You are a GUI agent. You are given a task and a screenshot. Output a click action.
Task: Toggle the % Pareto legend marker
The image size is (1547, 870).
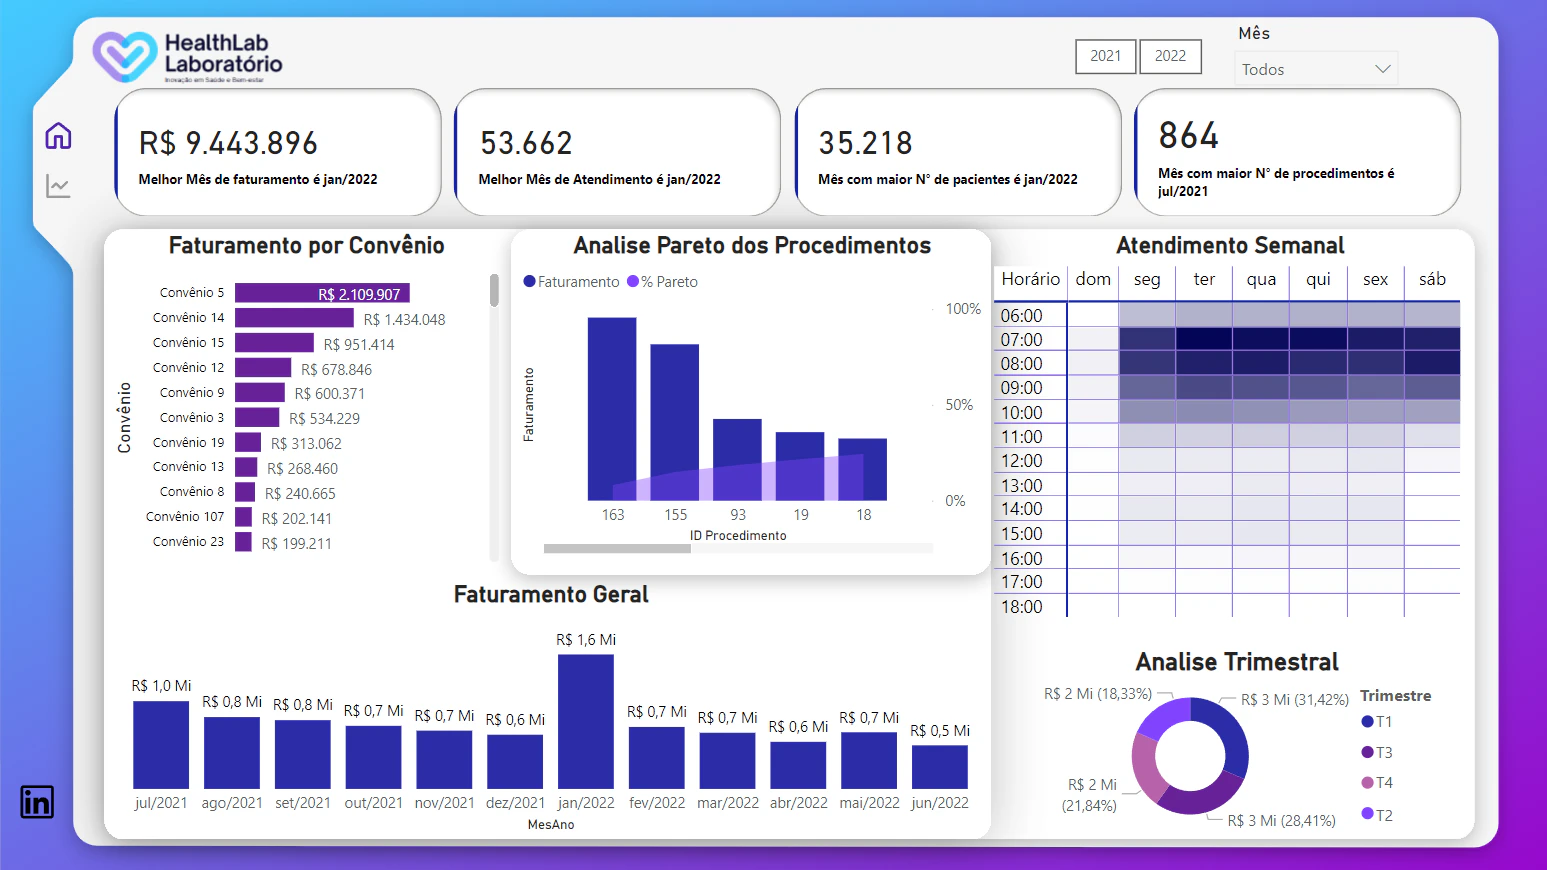(x=633, y=282)
